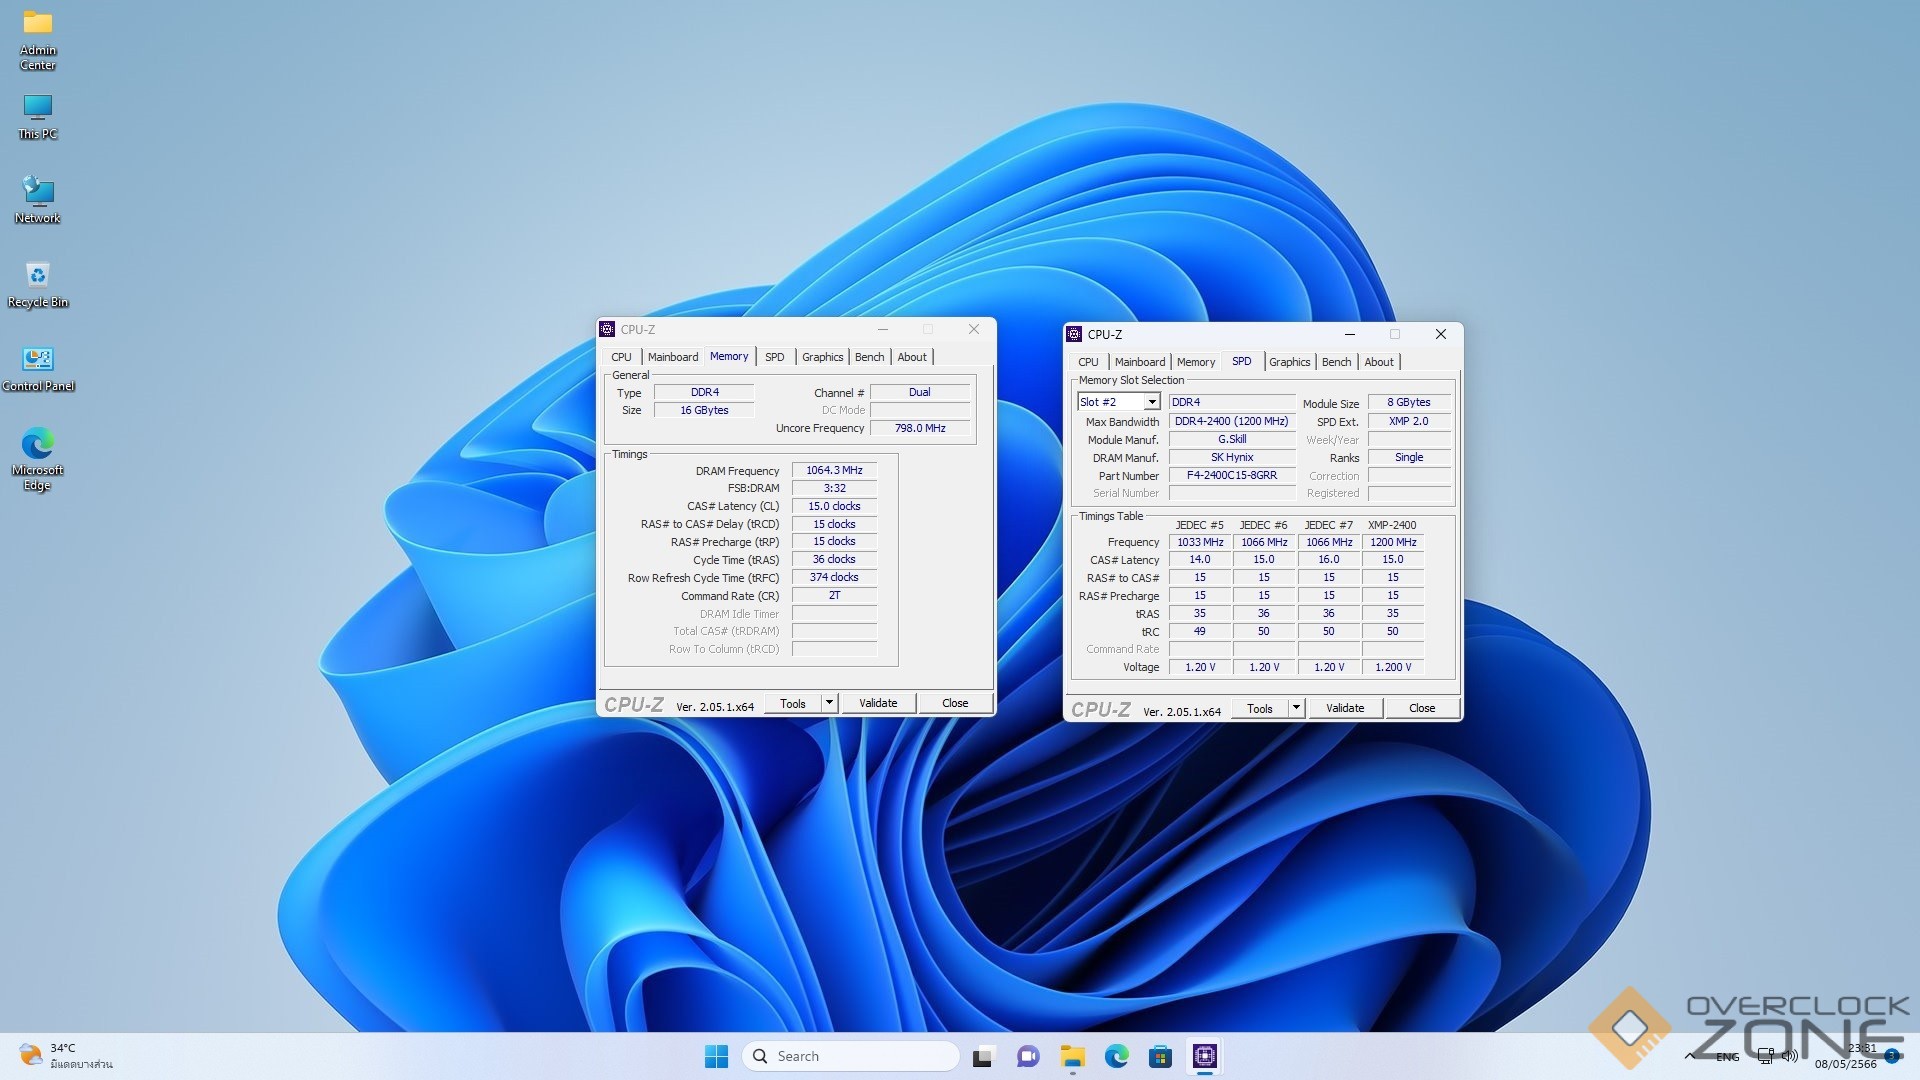The width and height of the screenshot is (1920, 1080).
Task: Switch to Mainboard tab in left CPU-Z
Action: tap(672, 357)
